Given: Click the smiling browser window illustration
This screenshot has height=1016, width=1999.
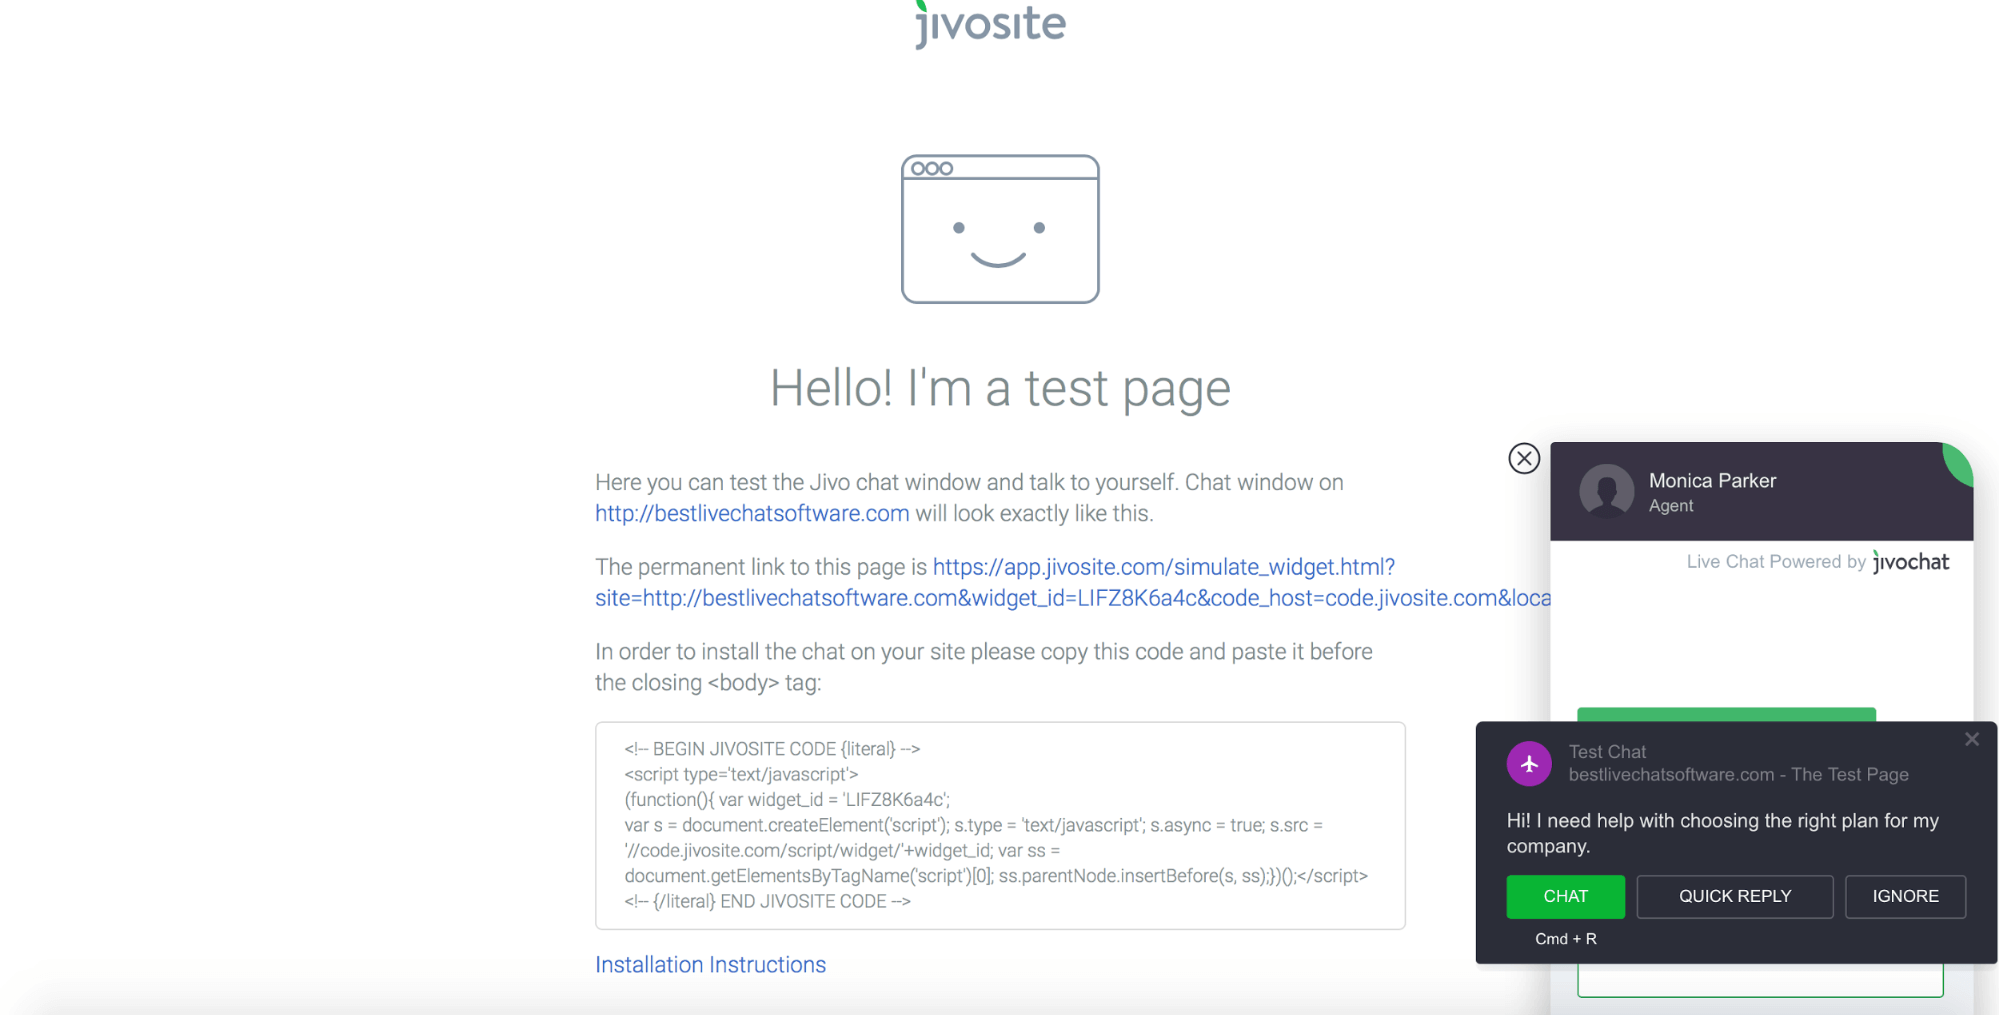Looking at the screenshot, I should 1000,229.
